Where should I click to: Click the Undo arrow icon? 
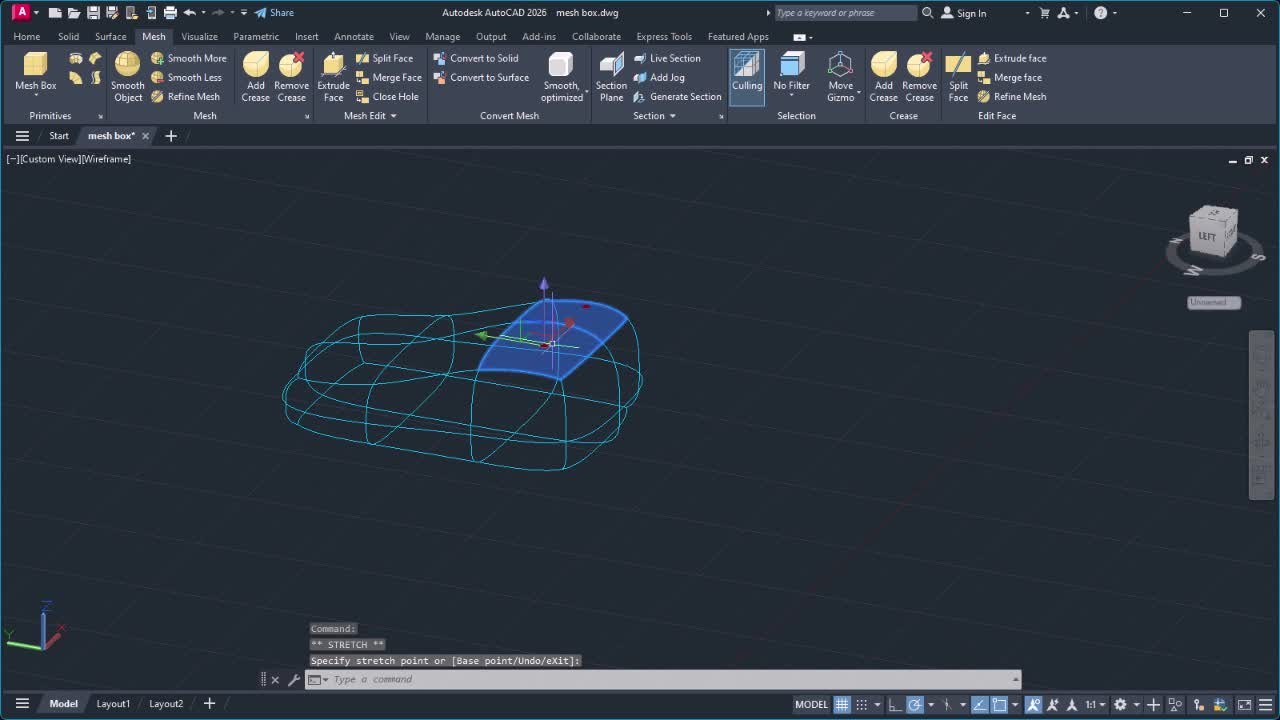coord(189,13)
